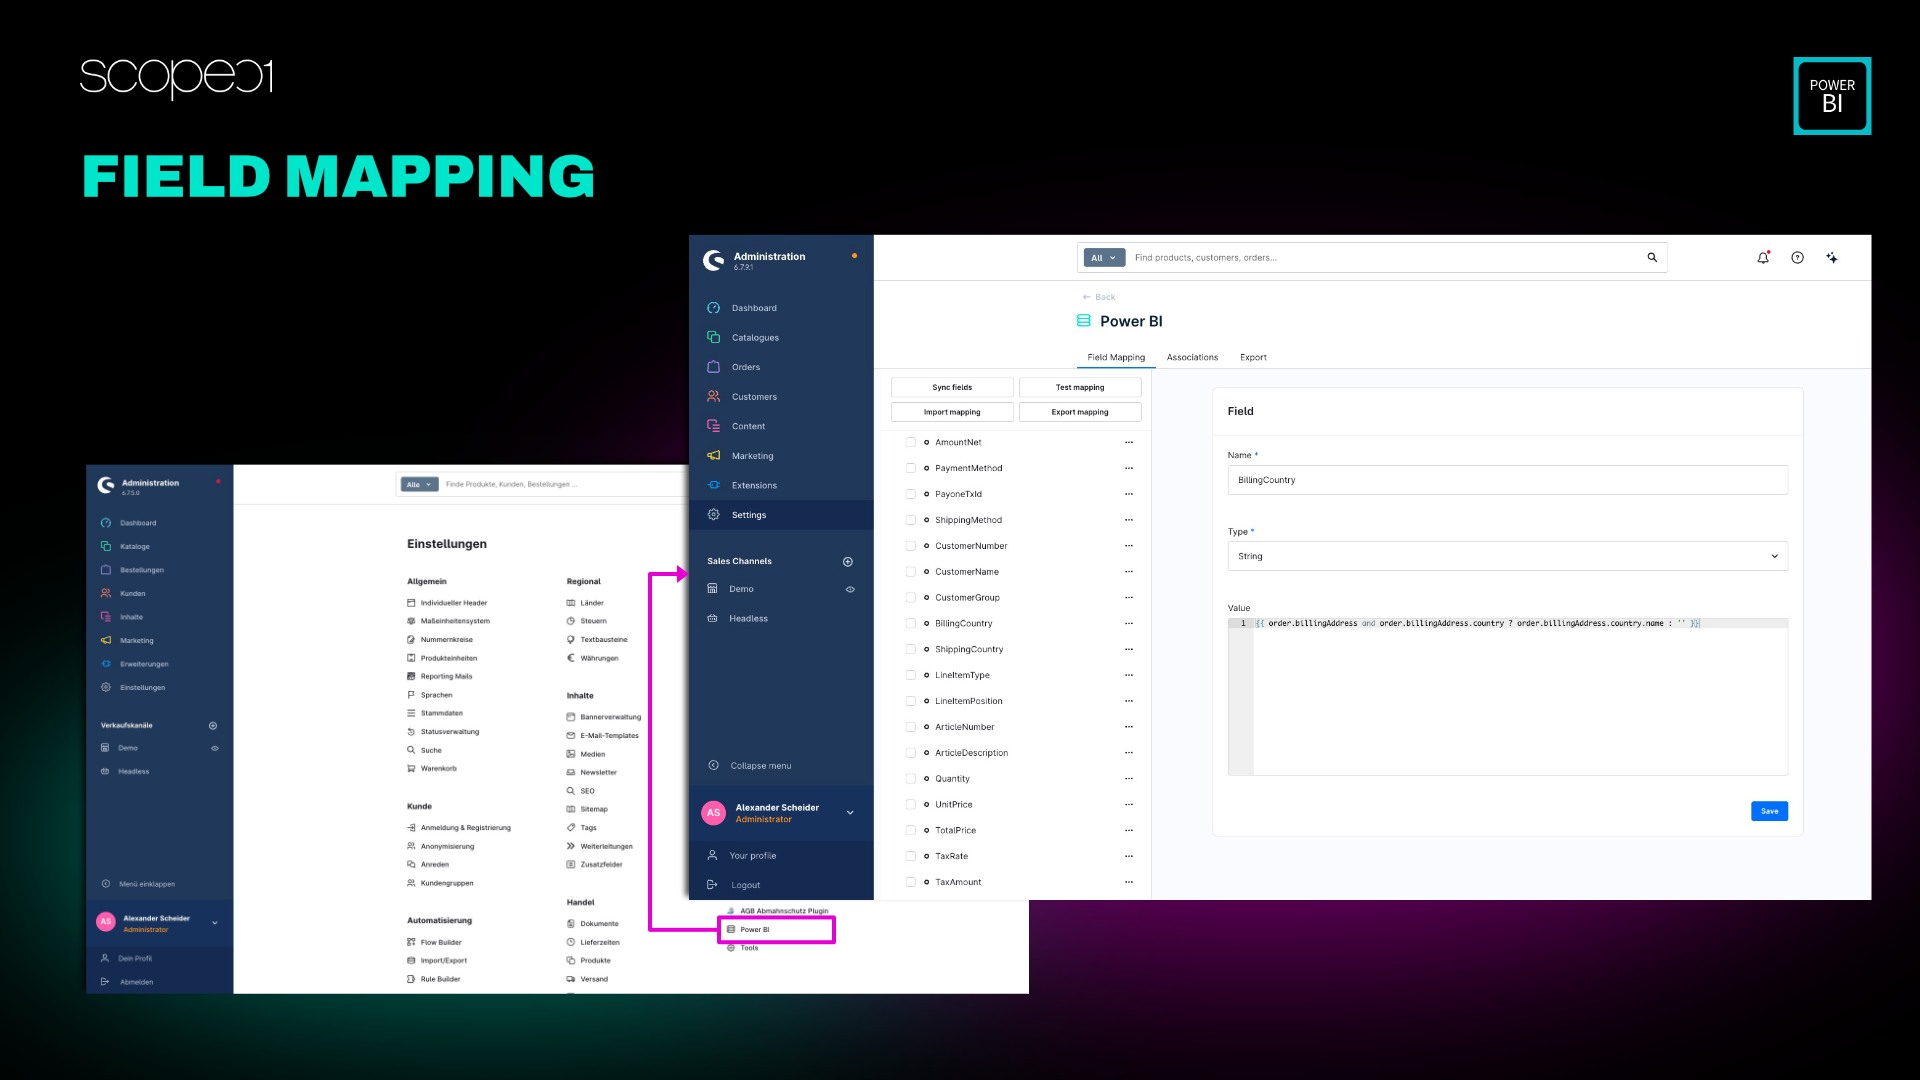
Task: Click the Test mapping button
Action: [x=1080, y=387]
